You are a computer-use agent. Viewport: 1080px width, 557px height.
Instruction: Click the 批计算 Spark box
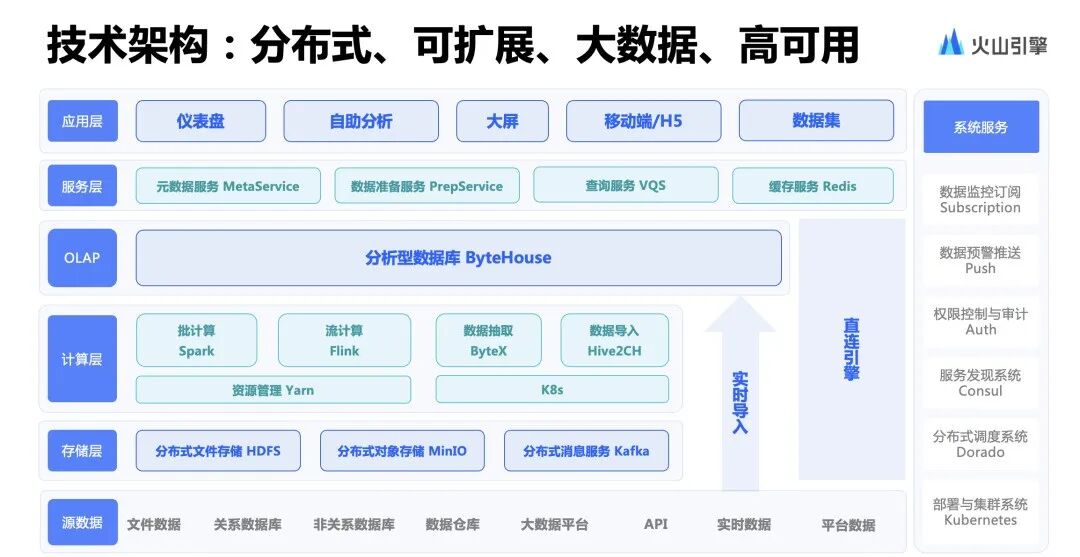click(x=196, y=340)
